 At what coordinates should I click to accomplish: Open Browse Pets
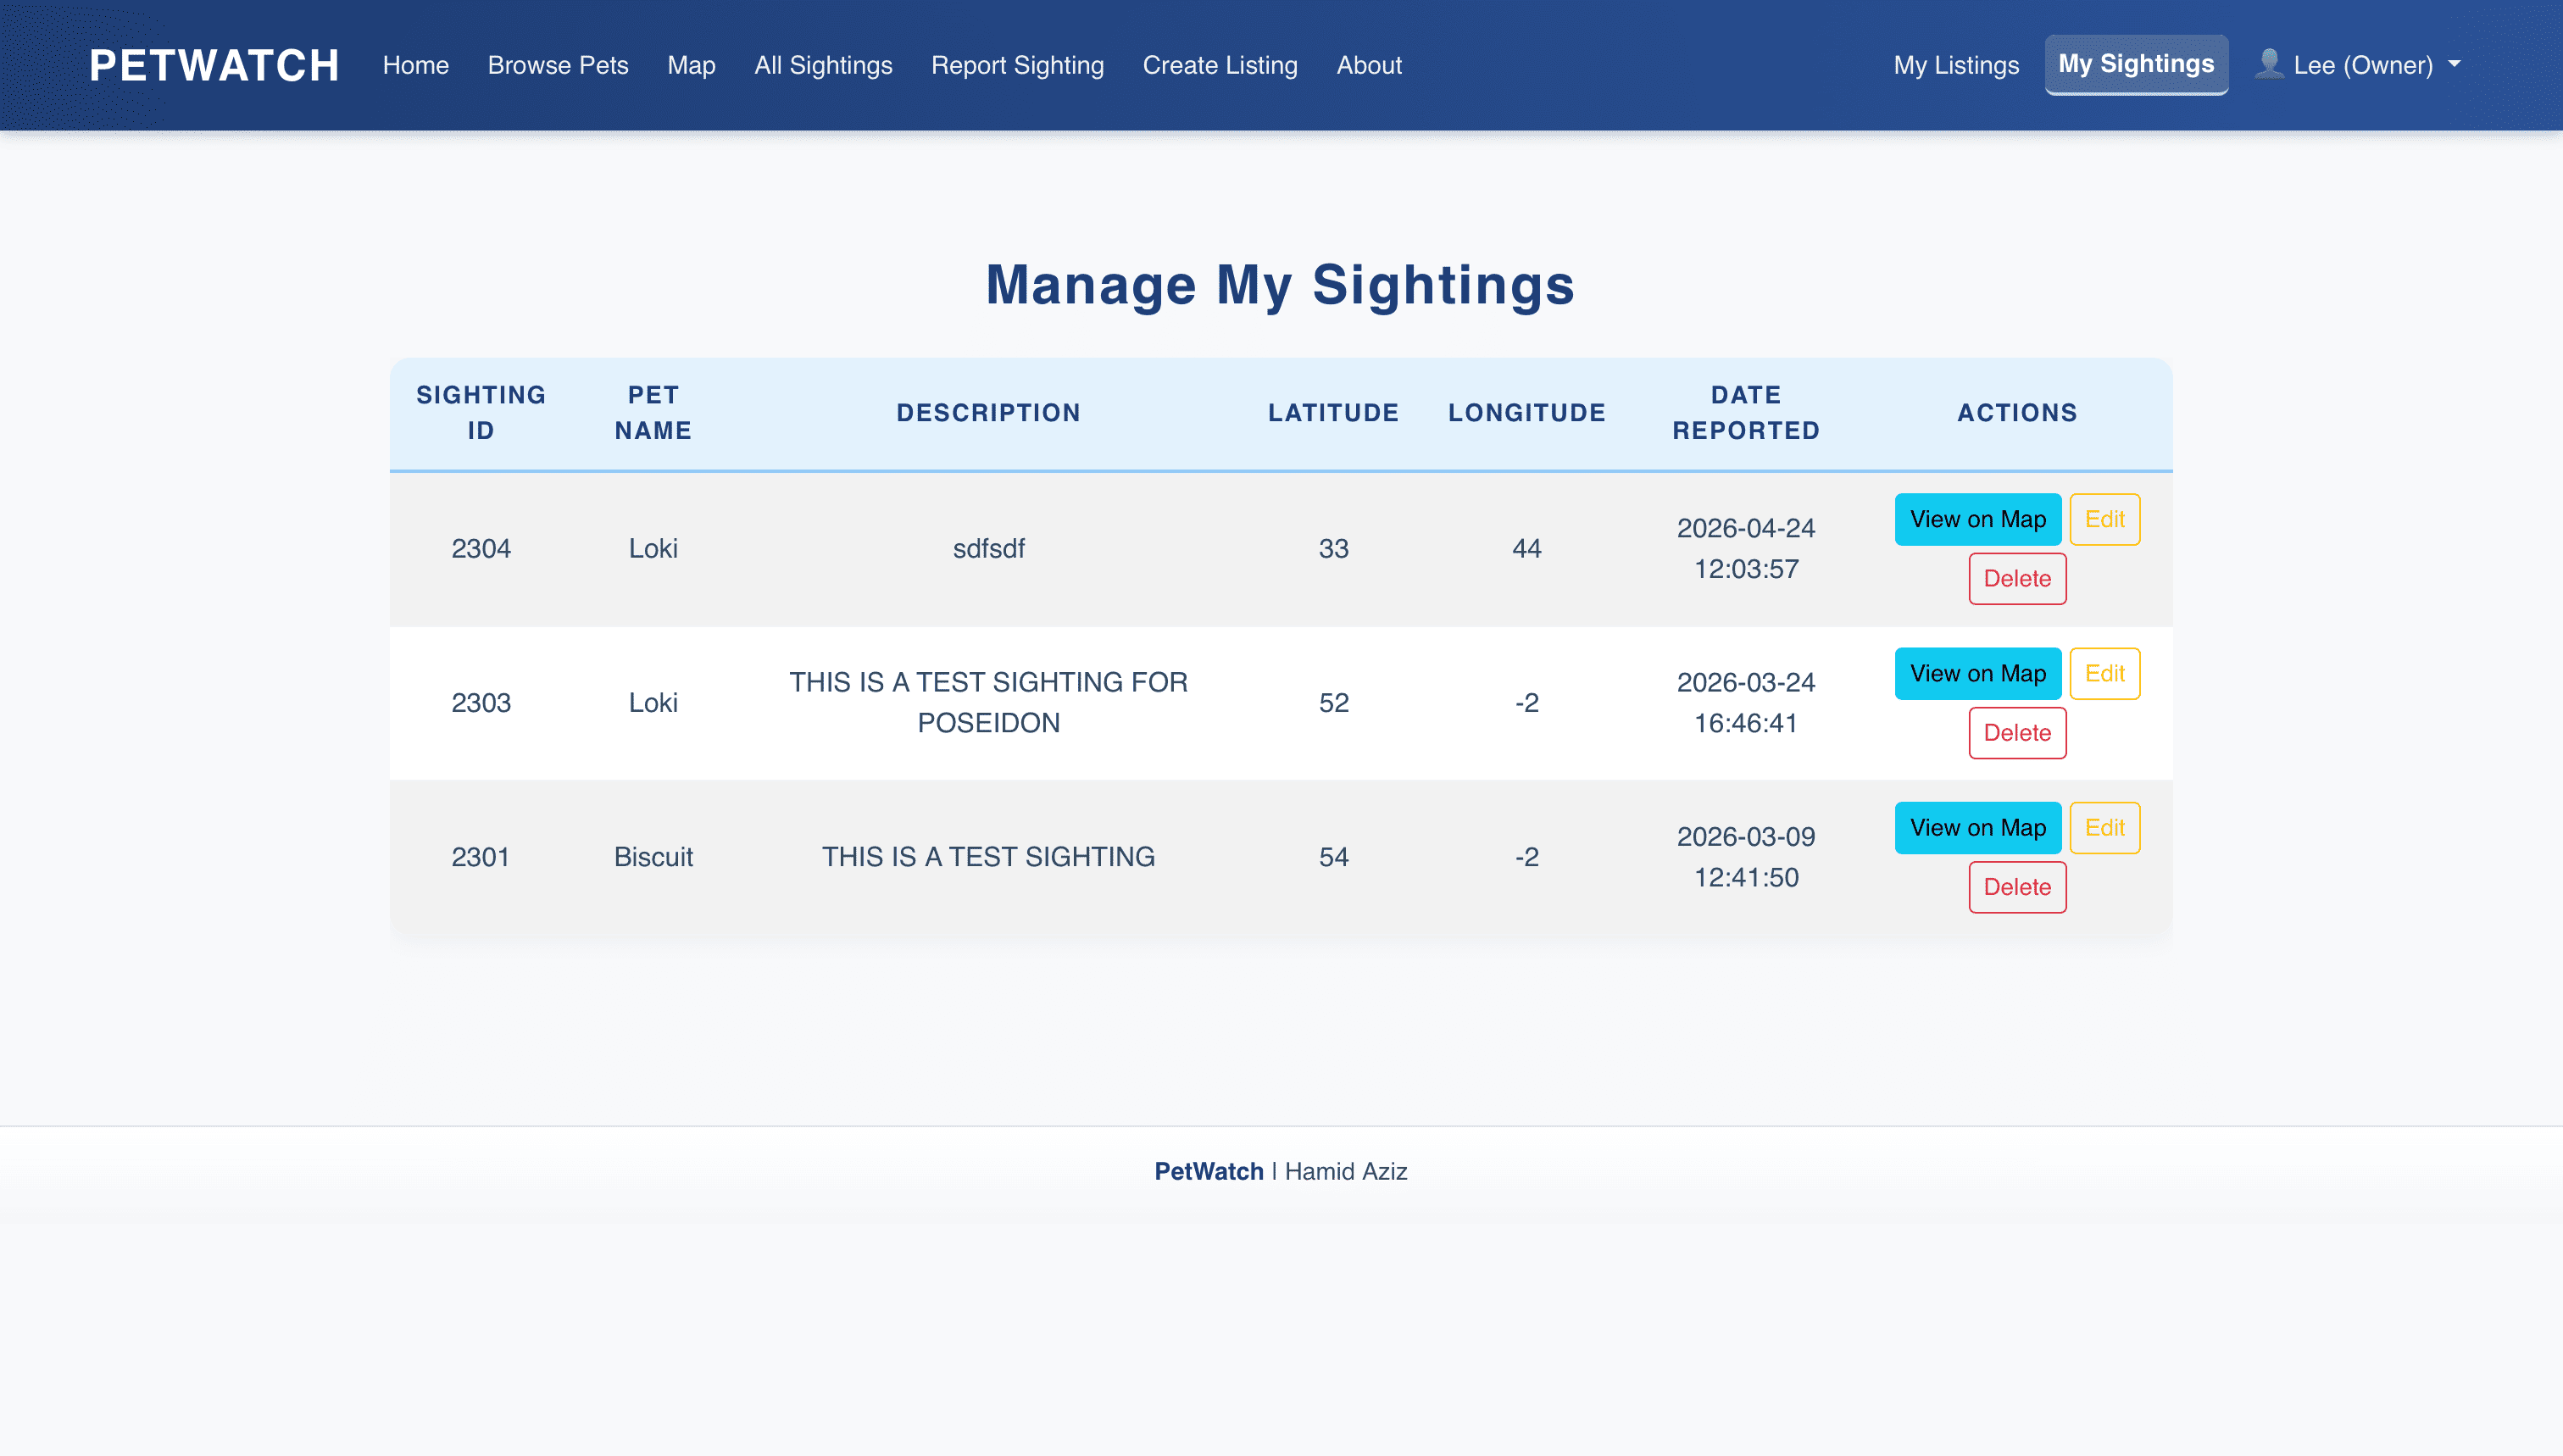click(558, 65)
